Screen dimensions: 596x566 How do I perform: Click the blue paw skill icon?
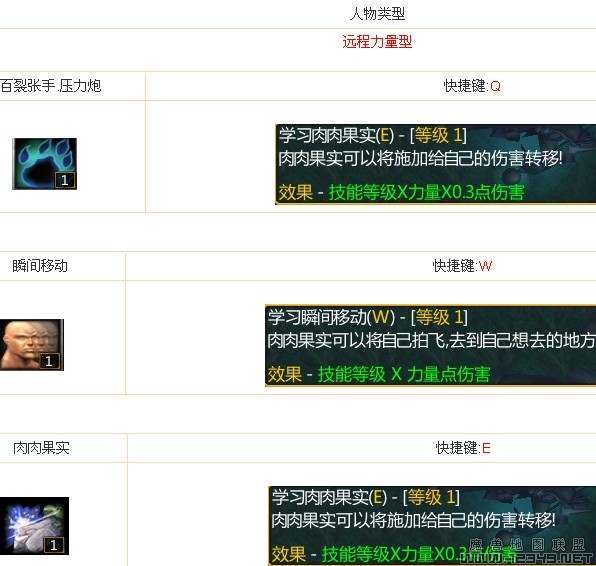pyautogui.click(x=44, y=164)
